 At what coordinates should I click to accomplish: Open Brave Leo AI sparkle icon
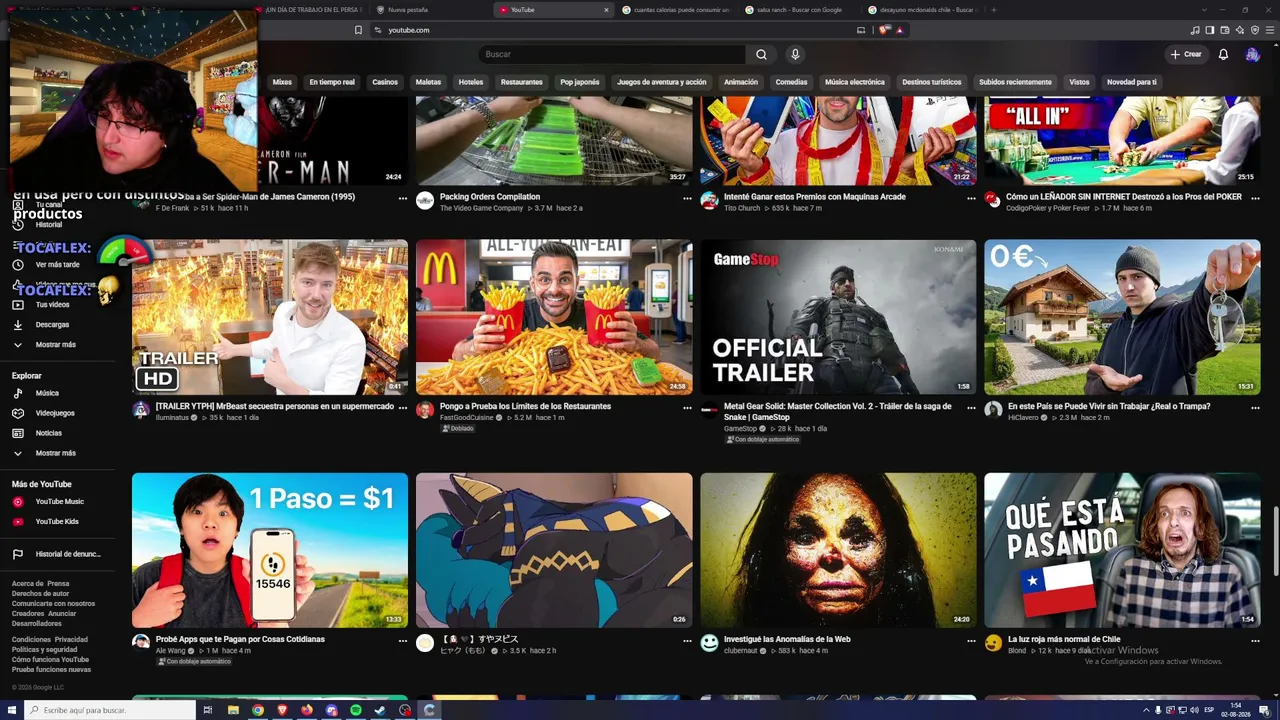point(1238,30)
